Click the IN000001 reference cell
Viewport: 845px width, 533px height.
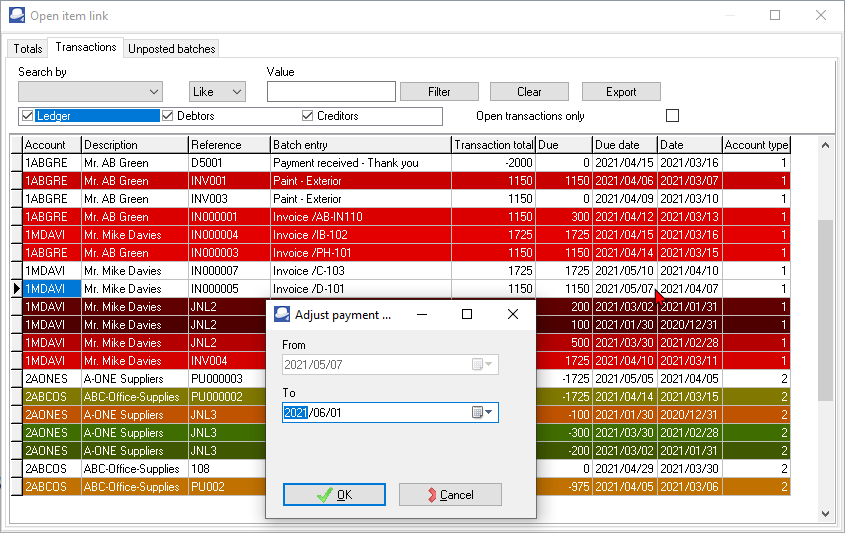click(230, 217)
